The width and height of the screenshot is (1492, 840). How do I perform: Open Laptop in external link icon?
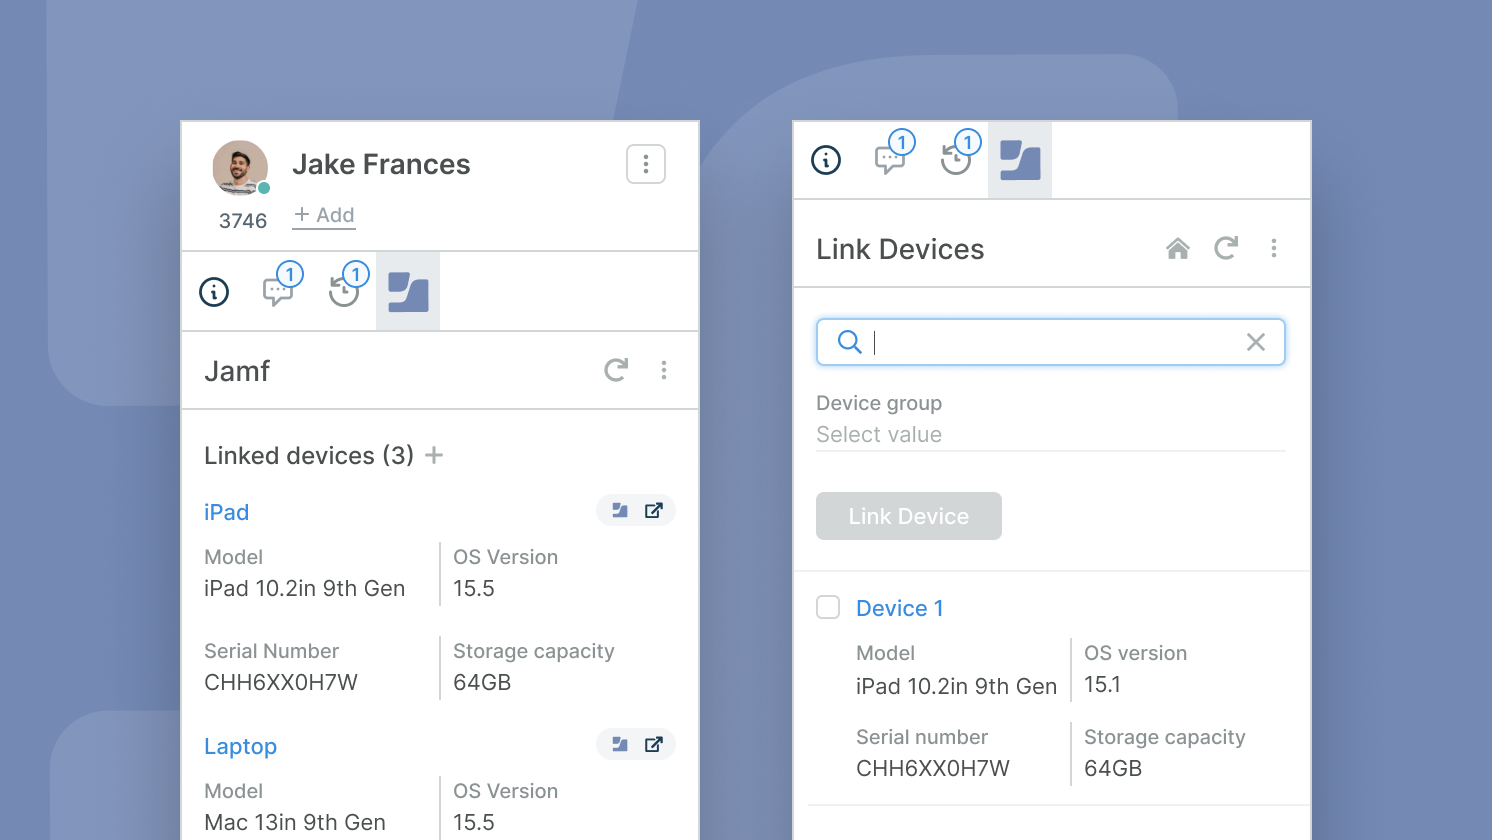(654, 745)
